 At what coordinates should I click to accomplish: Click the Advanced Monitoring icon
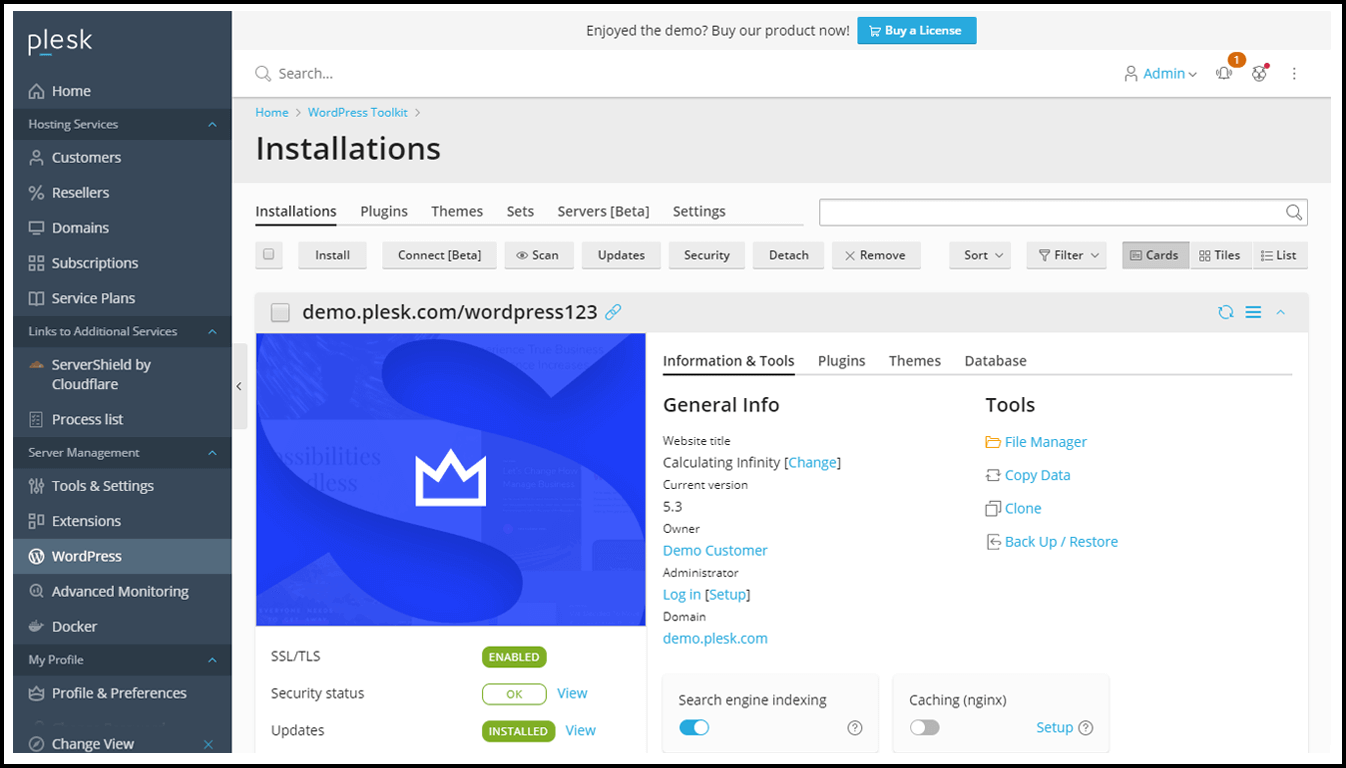point(36,591)
